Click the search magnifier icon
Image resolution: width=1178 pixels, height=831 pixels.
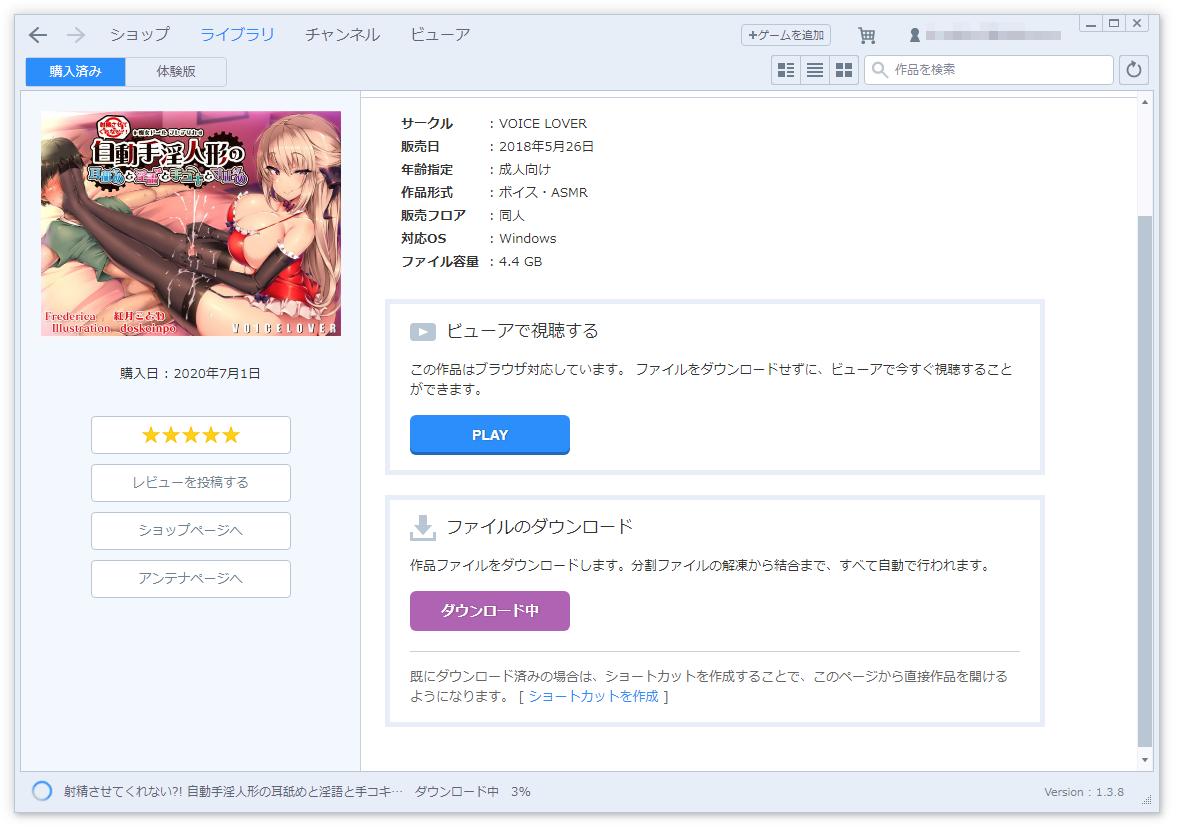point(880,70)
